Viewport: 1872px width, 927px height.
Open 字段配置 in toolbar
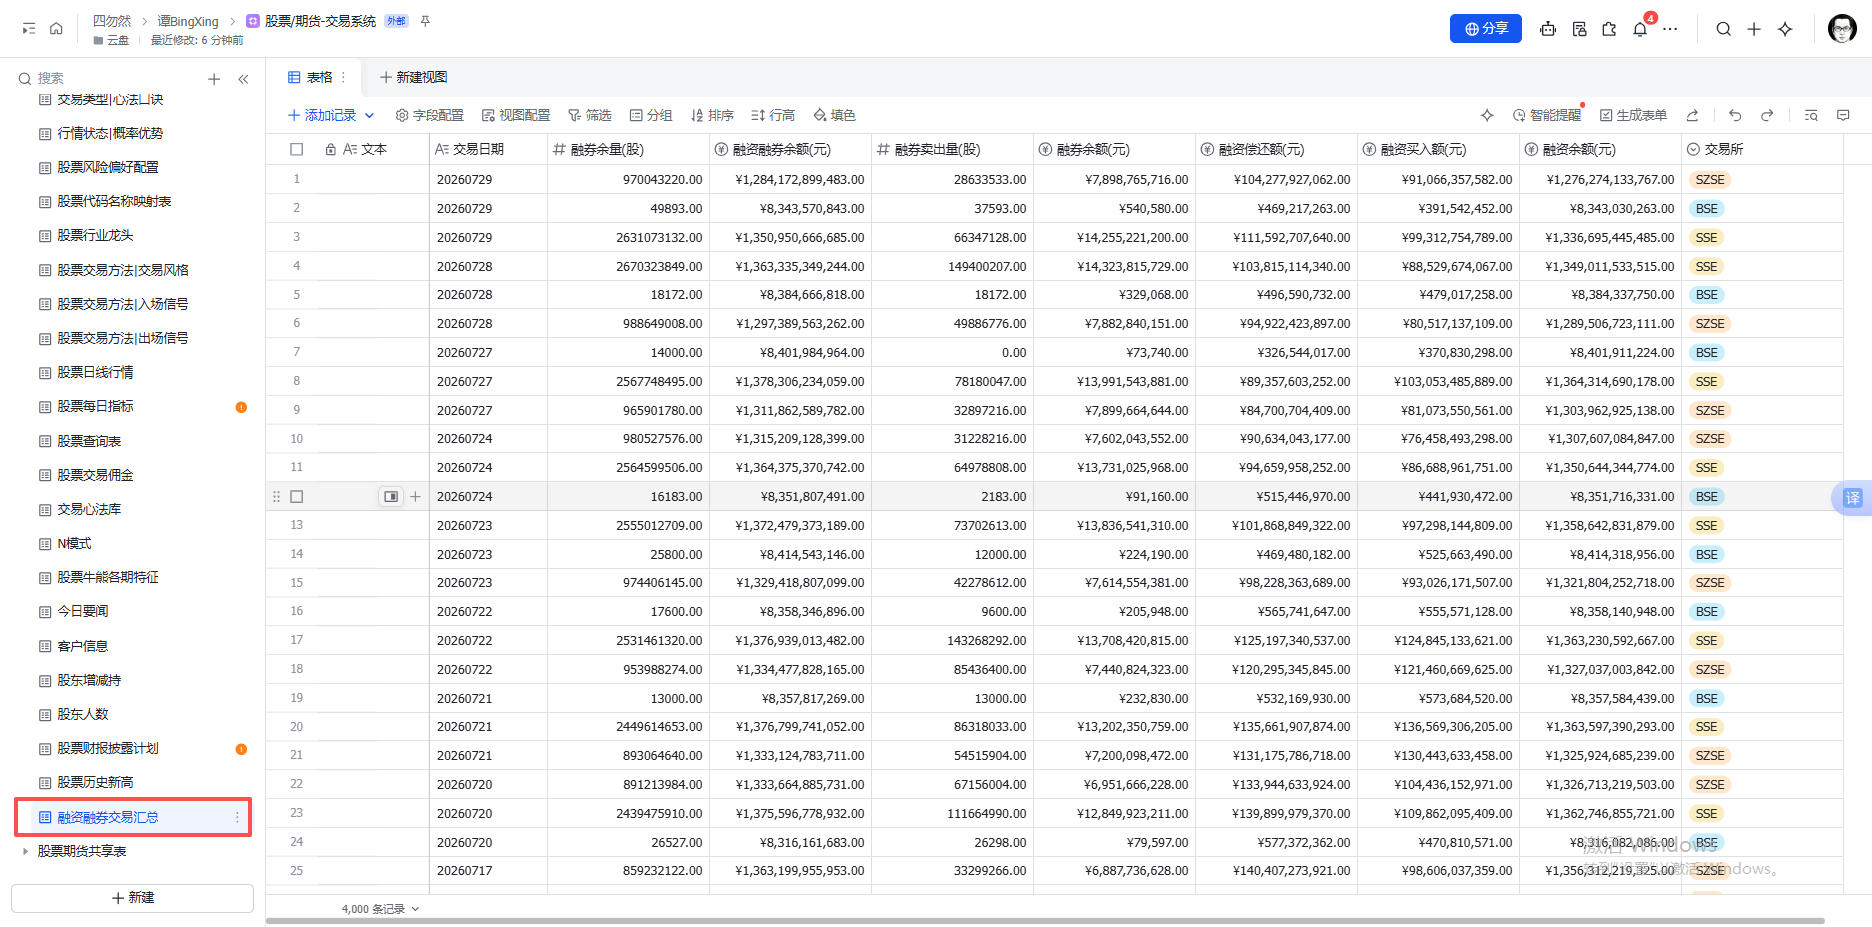[430, 116]
